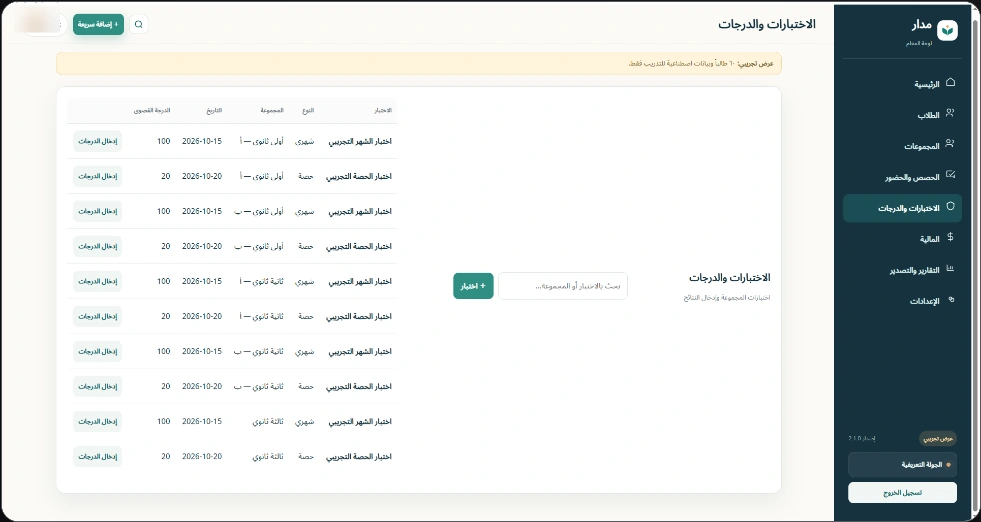The image size is (981, 522).
Task: Click date 2026-10-20 in the last table row
Action: point(202,457)
